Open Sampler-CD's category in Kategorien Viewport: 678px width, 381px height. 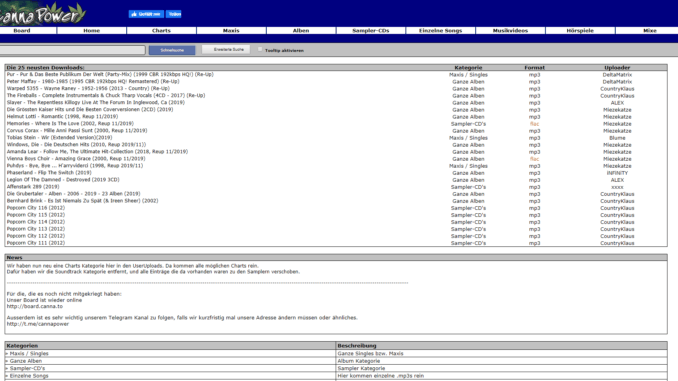(27, 368)
